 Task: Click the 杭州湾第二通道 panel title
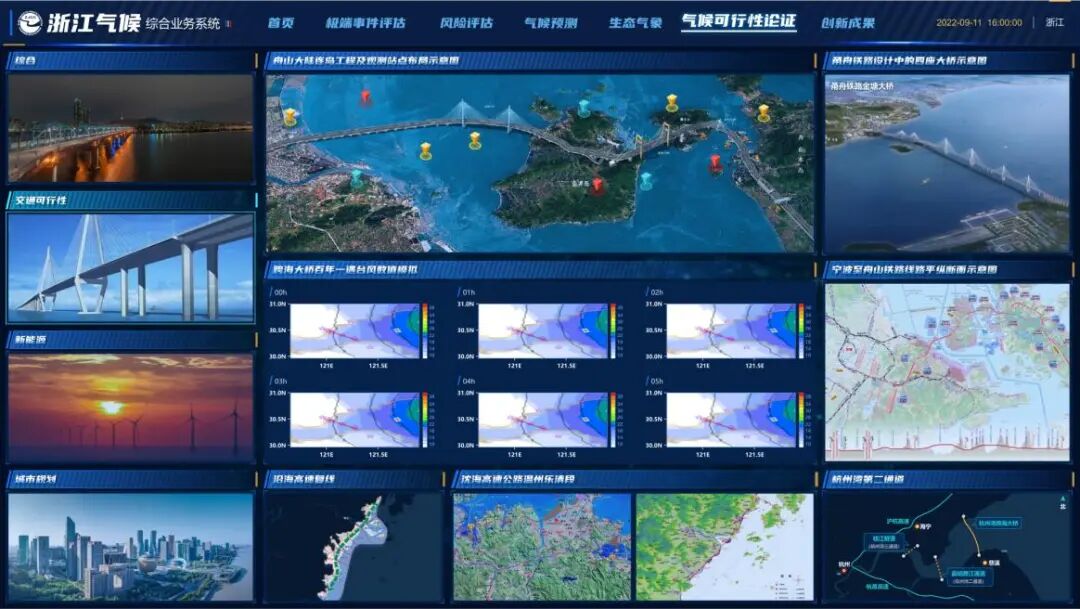pyautogui.click(x=868, y=479)
